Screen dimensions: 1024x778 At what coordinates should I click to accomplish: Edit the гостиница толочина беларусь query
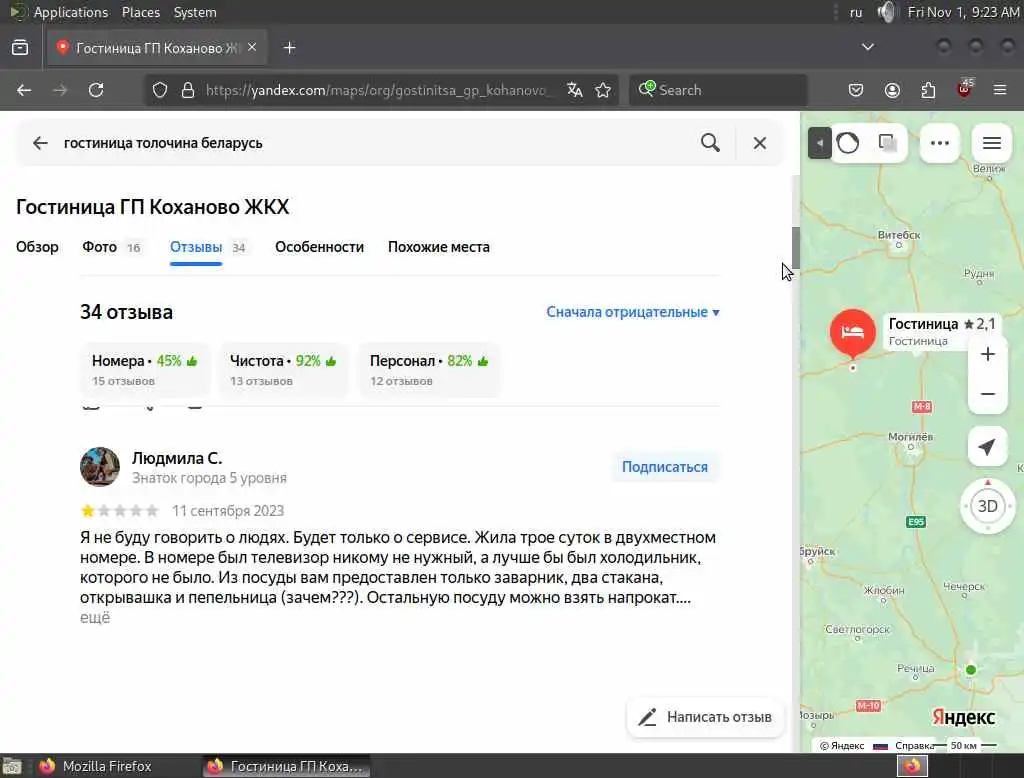163,143
